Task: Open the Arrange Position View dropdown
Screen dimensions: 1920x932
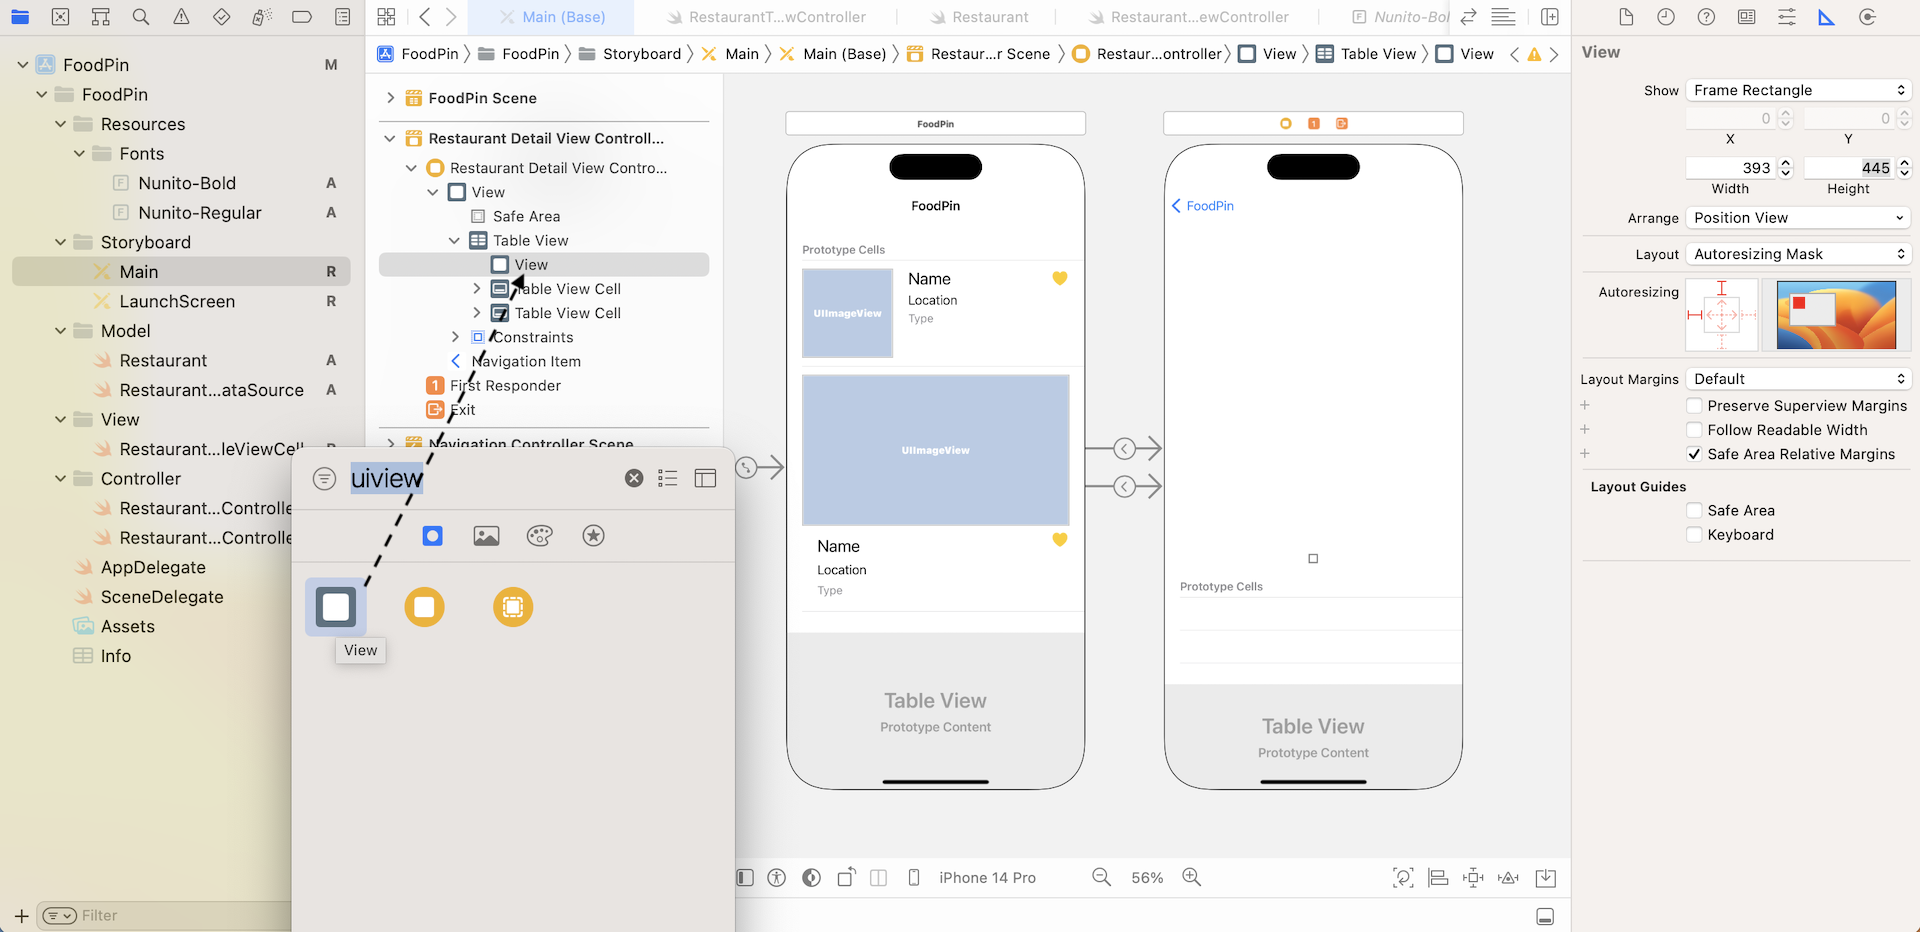Action: [1798, 218]
